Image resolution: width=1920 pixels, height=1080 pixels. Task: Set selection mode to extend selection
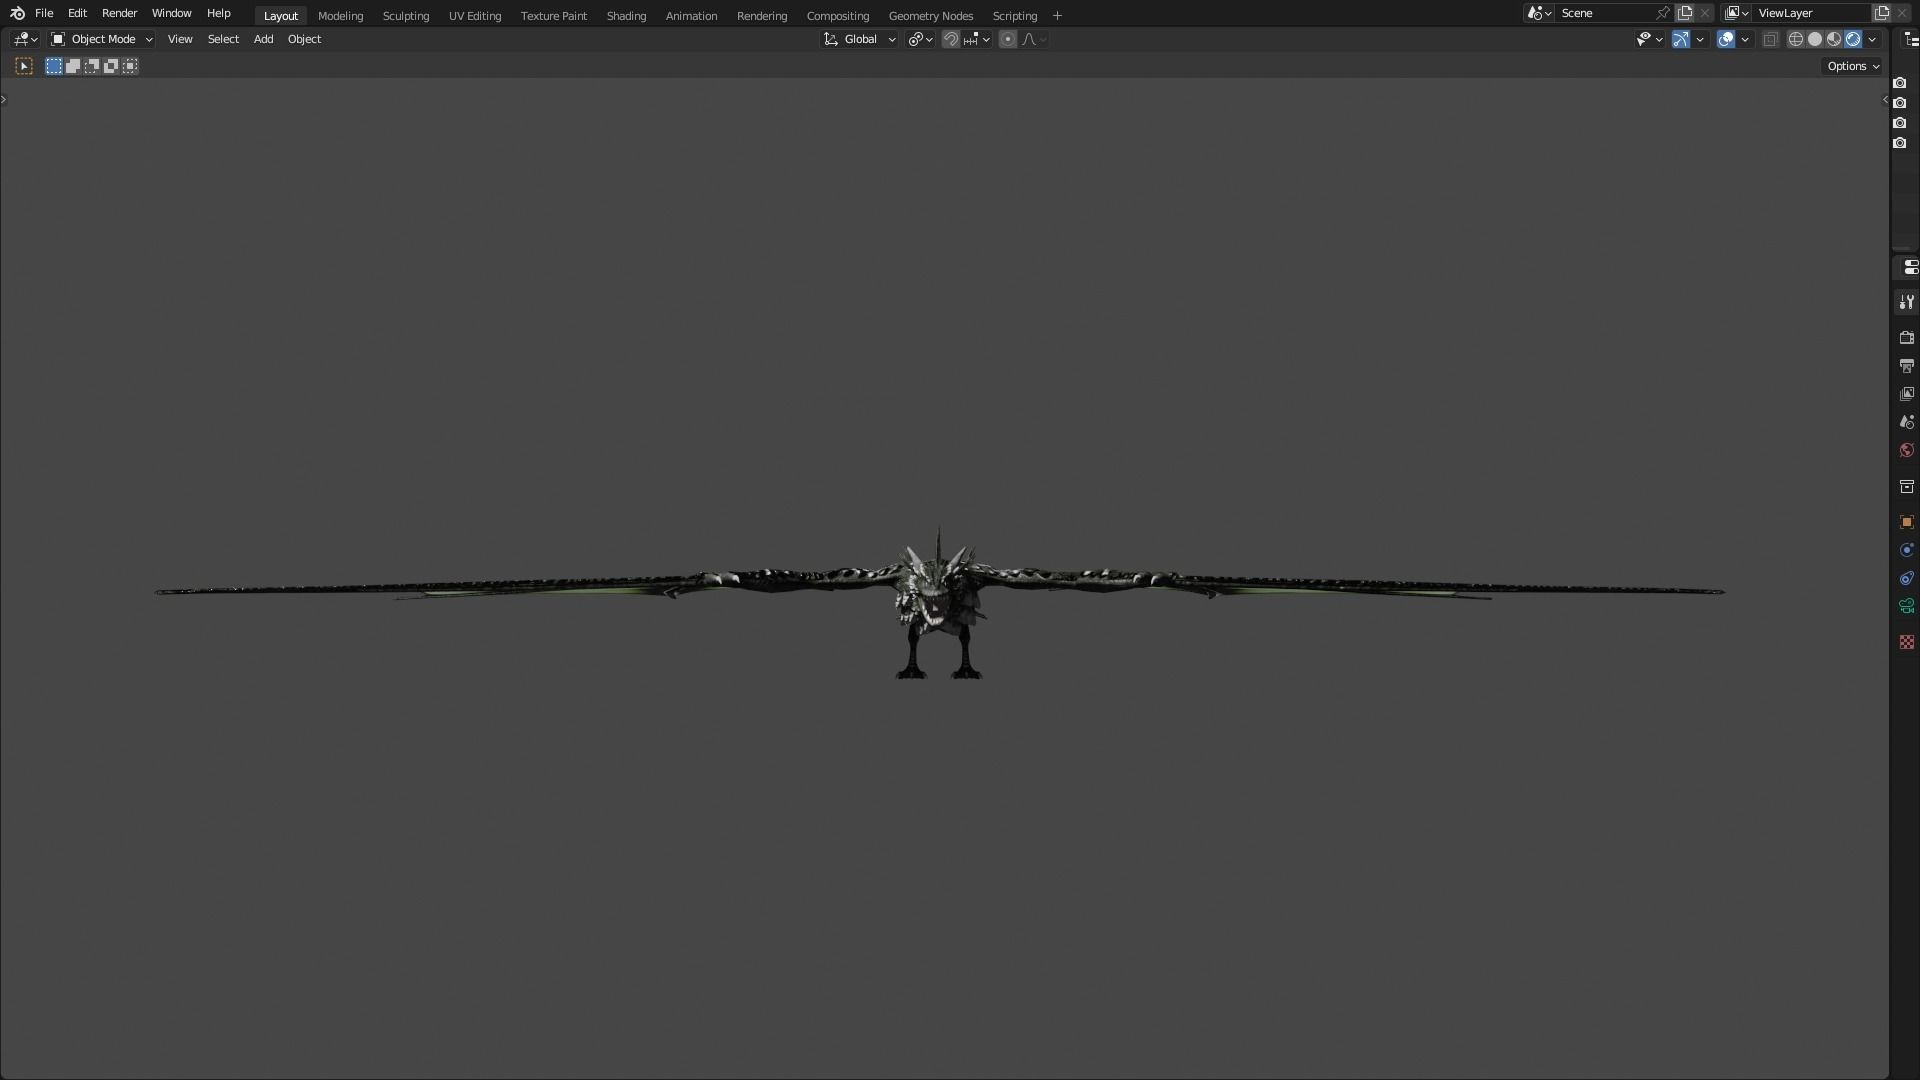coord(73,66)
